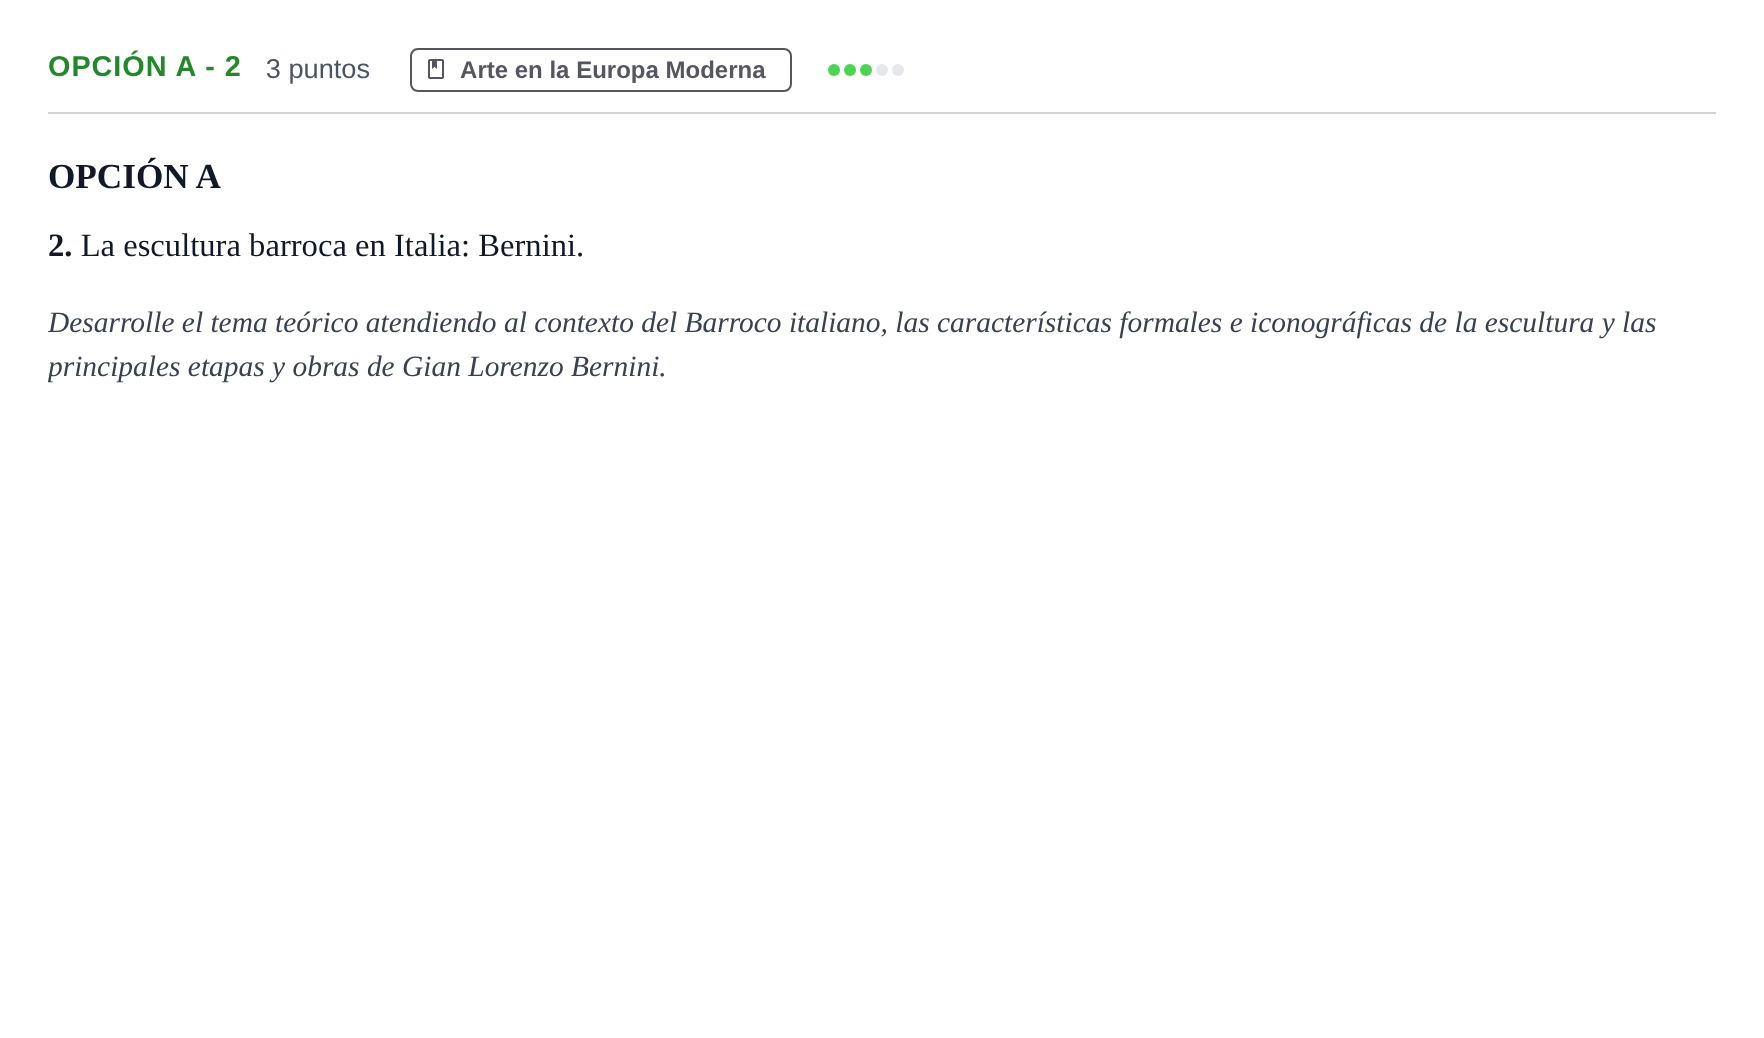
Task: Click the name Gian Lorenzo Bernini in instructions
Action: 534,367
